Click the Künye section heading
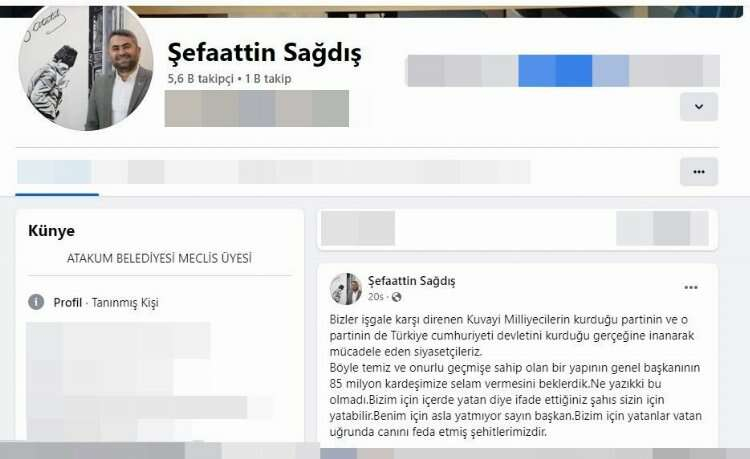The image size is (750, 459). pyautogui.click(x=52, y=231)
